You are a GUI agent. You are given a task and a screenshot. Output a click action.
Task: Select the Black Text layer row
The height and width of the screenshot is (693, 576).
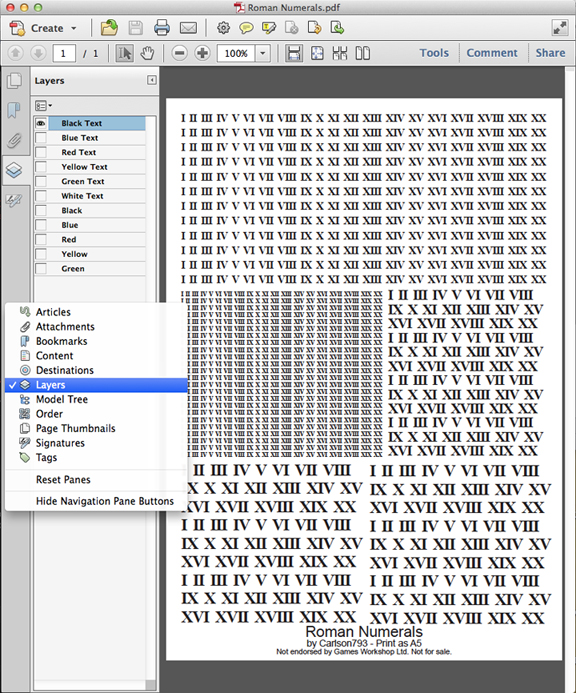(90, 123)
